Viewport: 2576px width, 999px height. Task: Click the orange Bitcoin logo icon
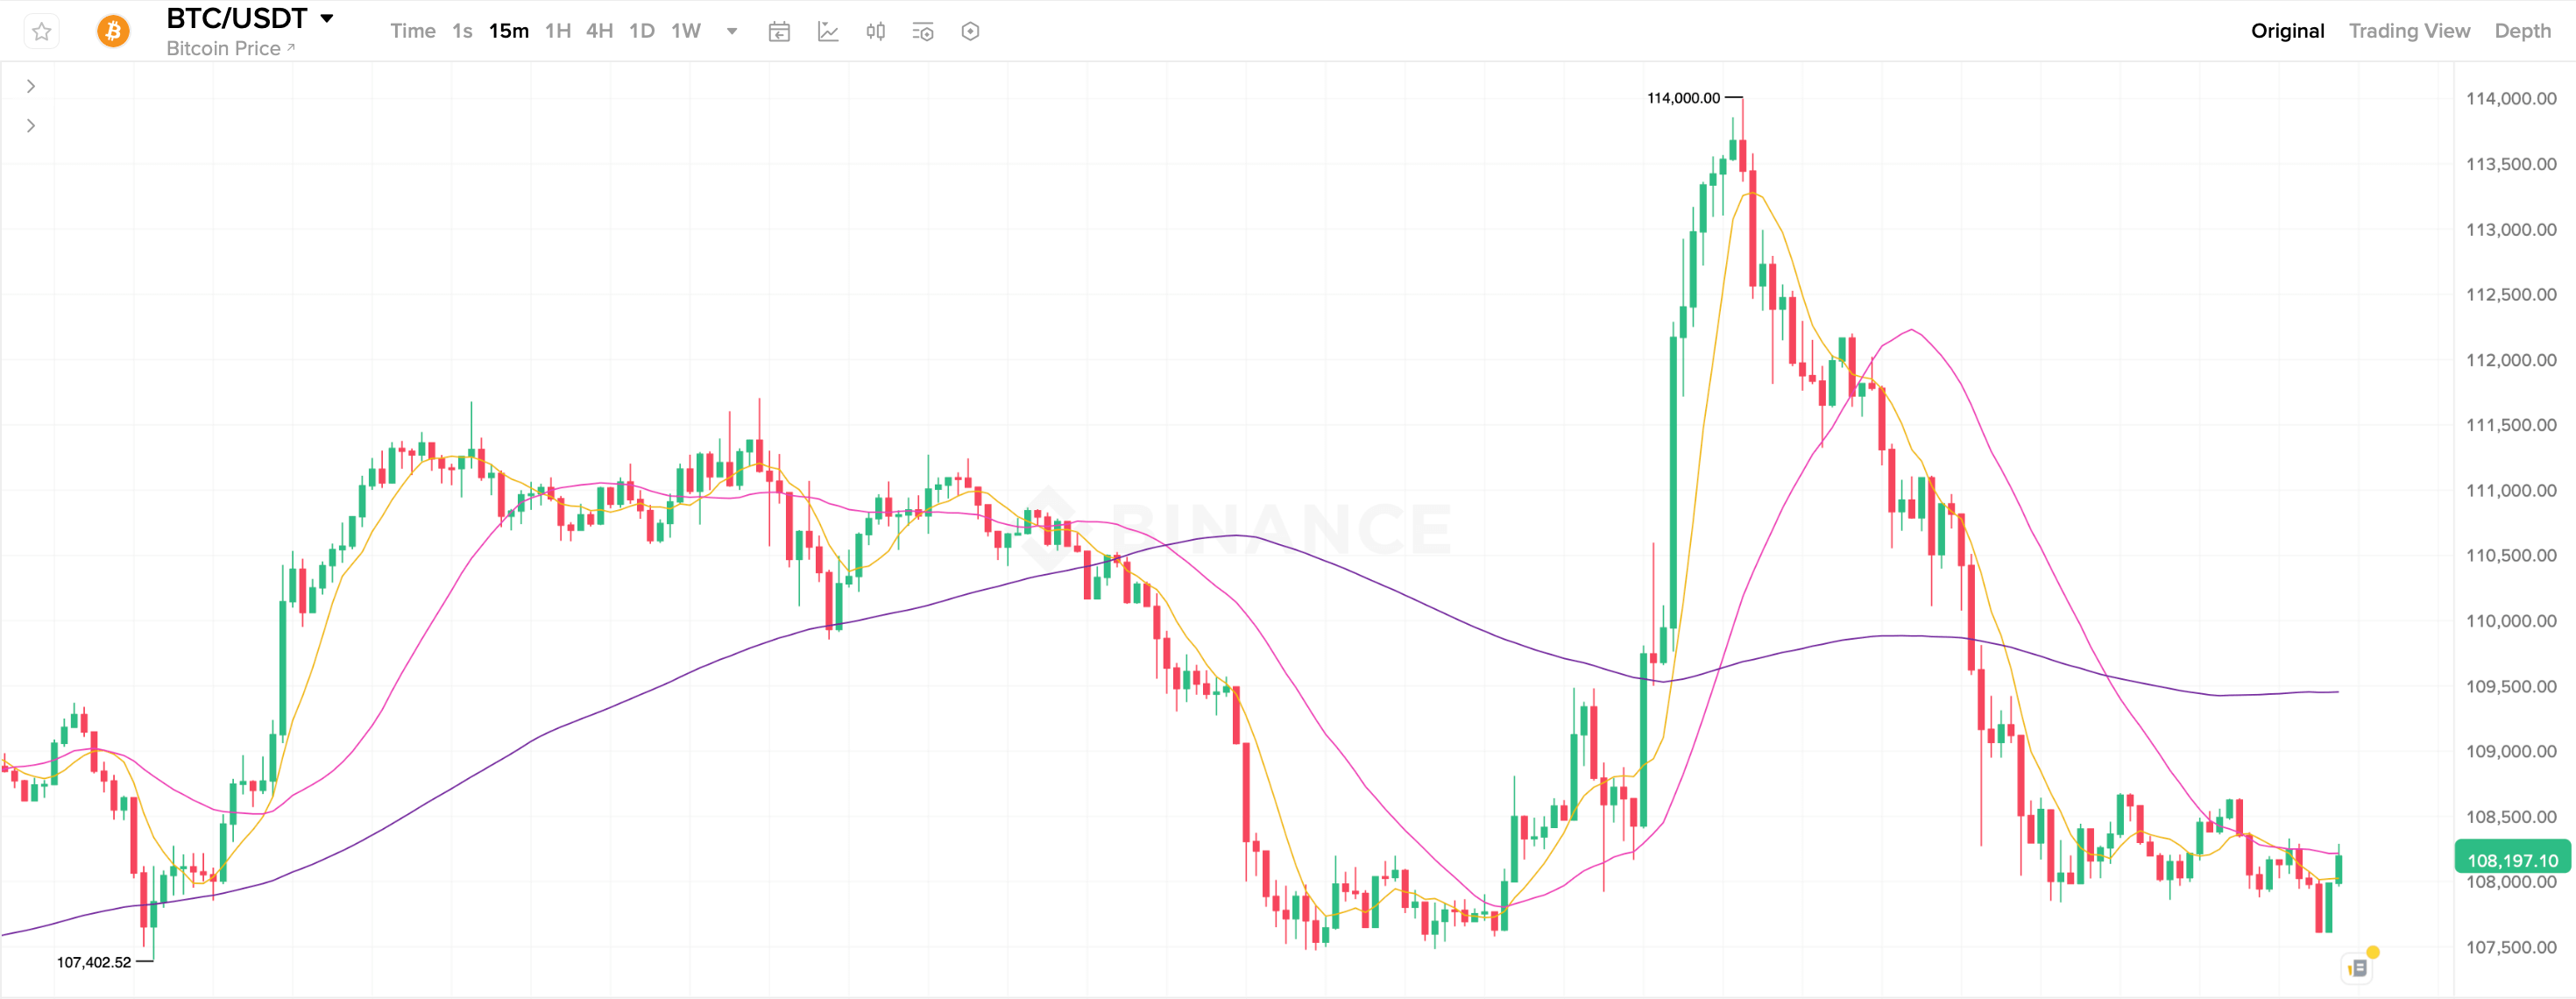click(113, 32)
